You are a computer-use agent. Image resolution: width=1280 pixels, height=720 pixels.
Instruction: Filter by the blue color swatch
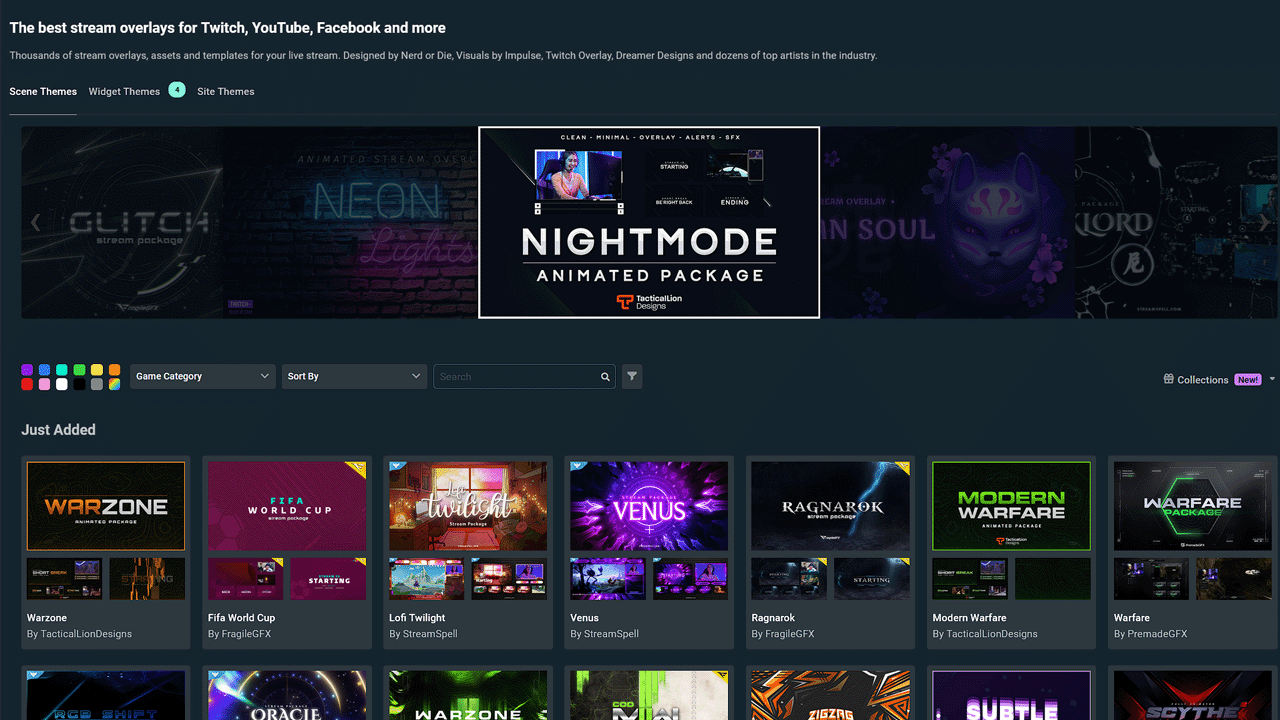pyautogui.click(x=44, y=370)
